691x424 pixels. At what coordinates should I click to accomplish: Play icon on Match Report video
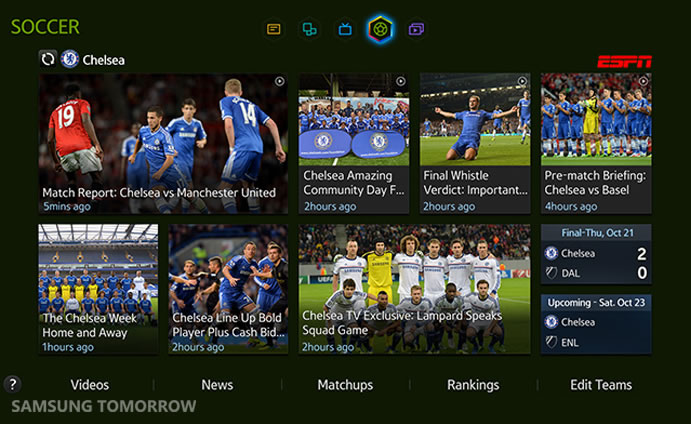coord(280,82)
